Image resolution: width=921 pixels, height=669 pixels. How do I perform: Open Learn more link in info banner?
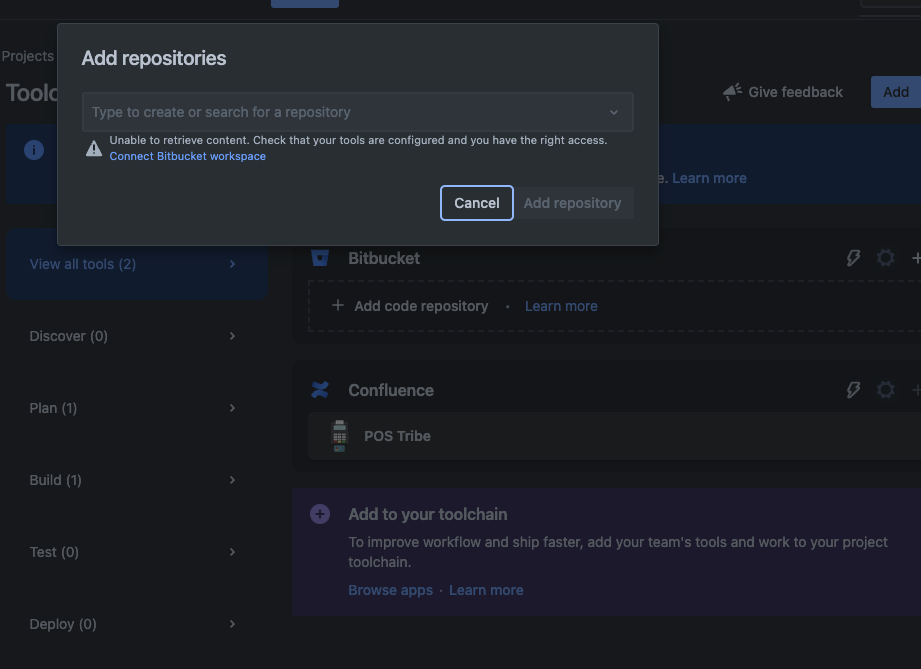(709, 178)
